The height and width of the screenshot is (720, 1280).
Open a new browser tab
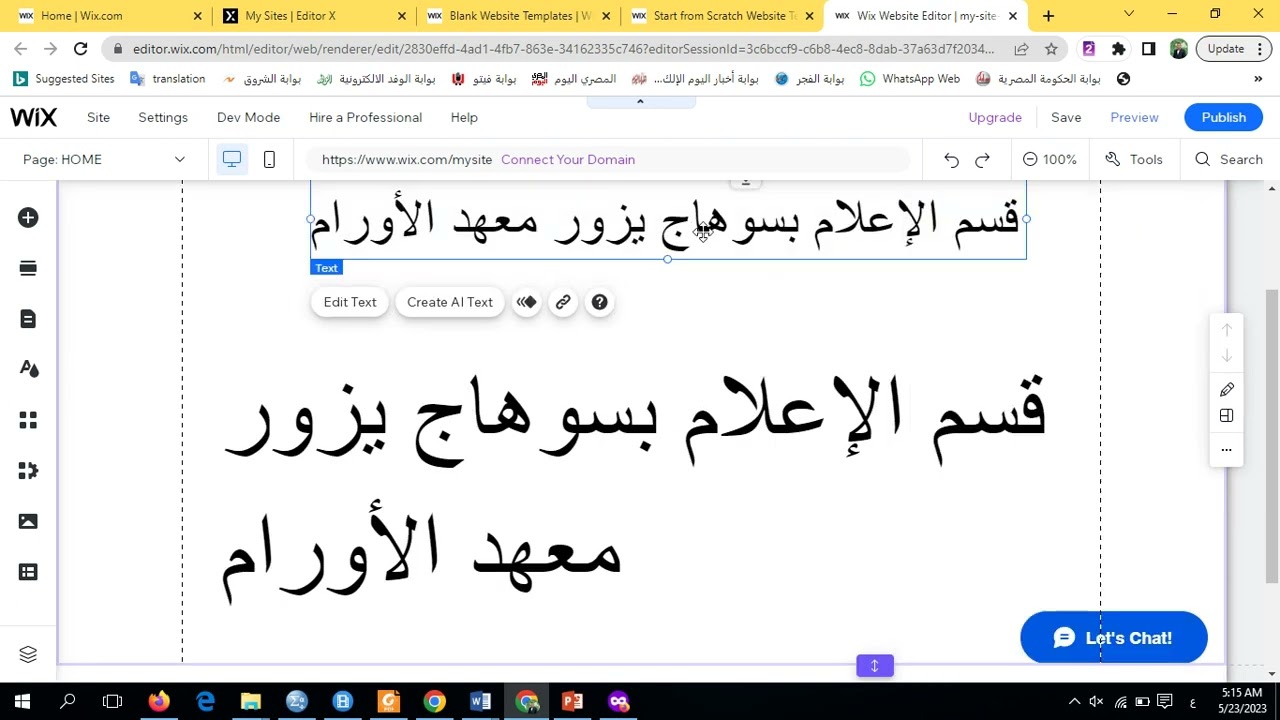pyautogui.click(x=1048, y=16)
